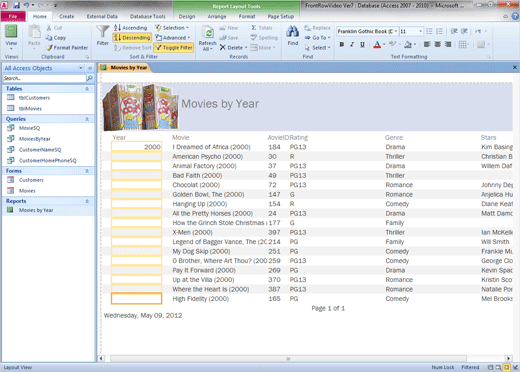The height and width of the screenshot is (372, 520).
Task: Click the Format Painter tool
Action: coord(67,48)
